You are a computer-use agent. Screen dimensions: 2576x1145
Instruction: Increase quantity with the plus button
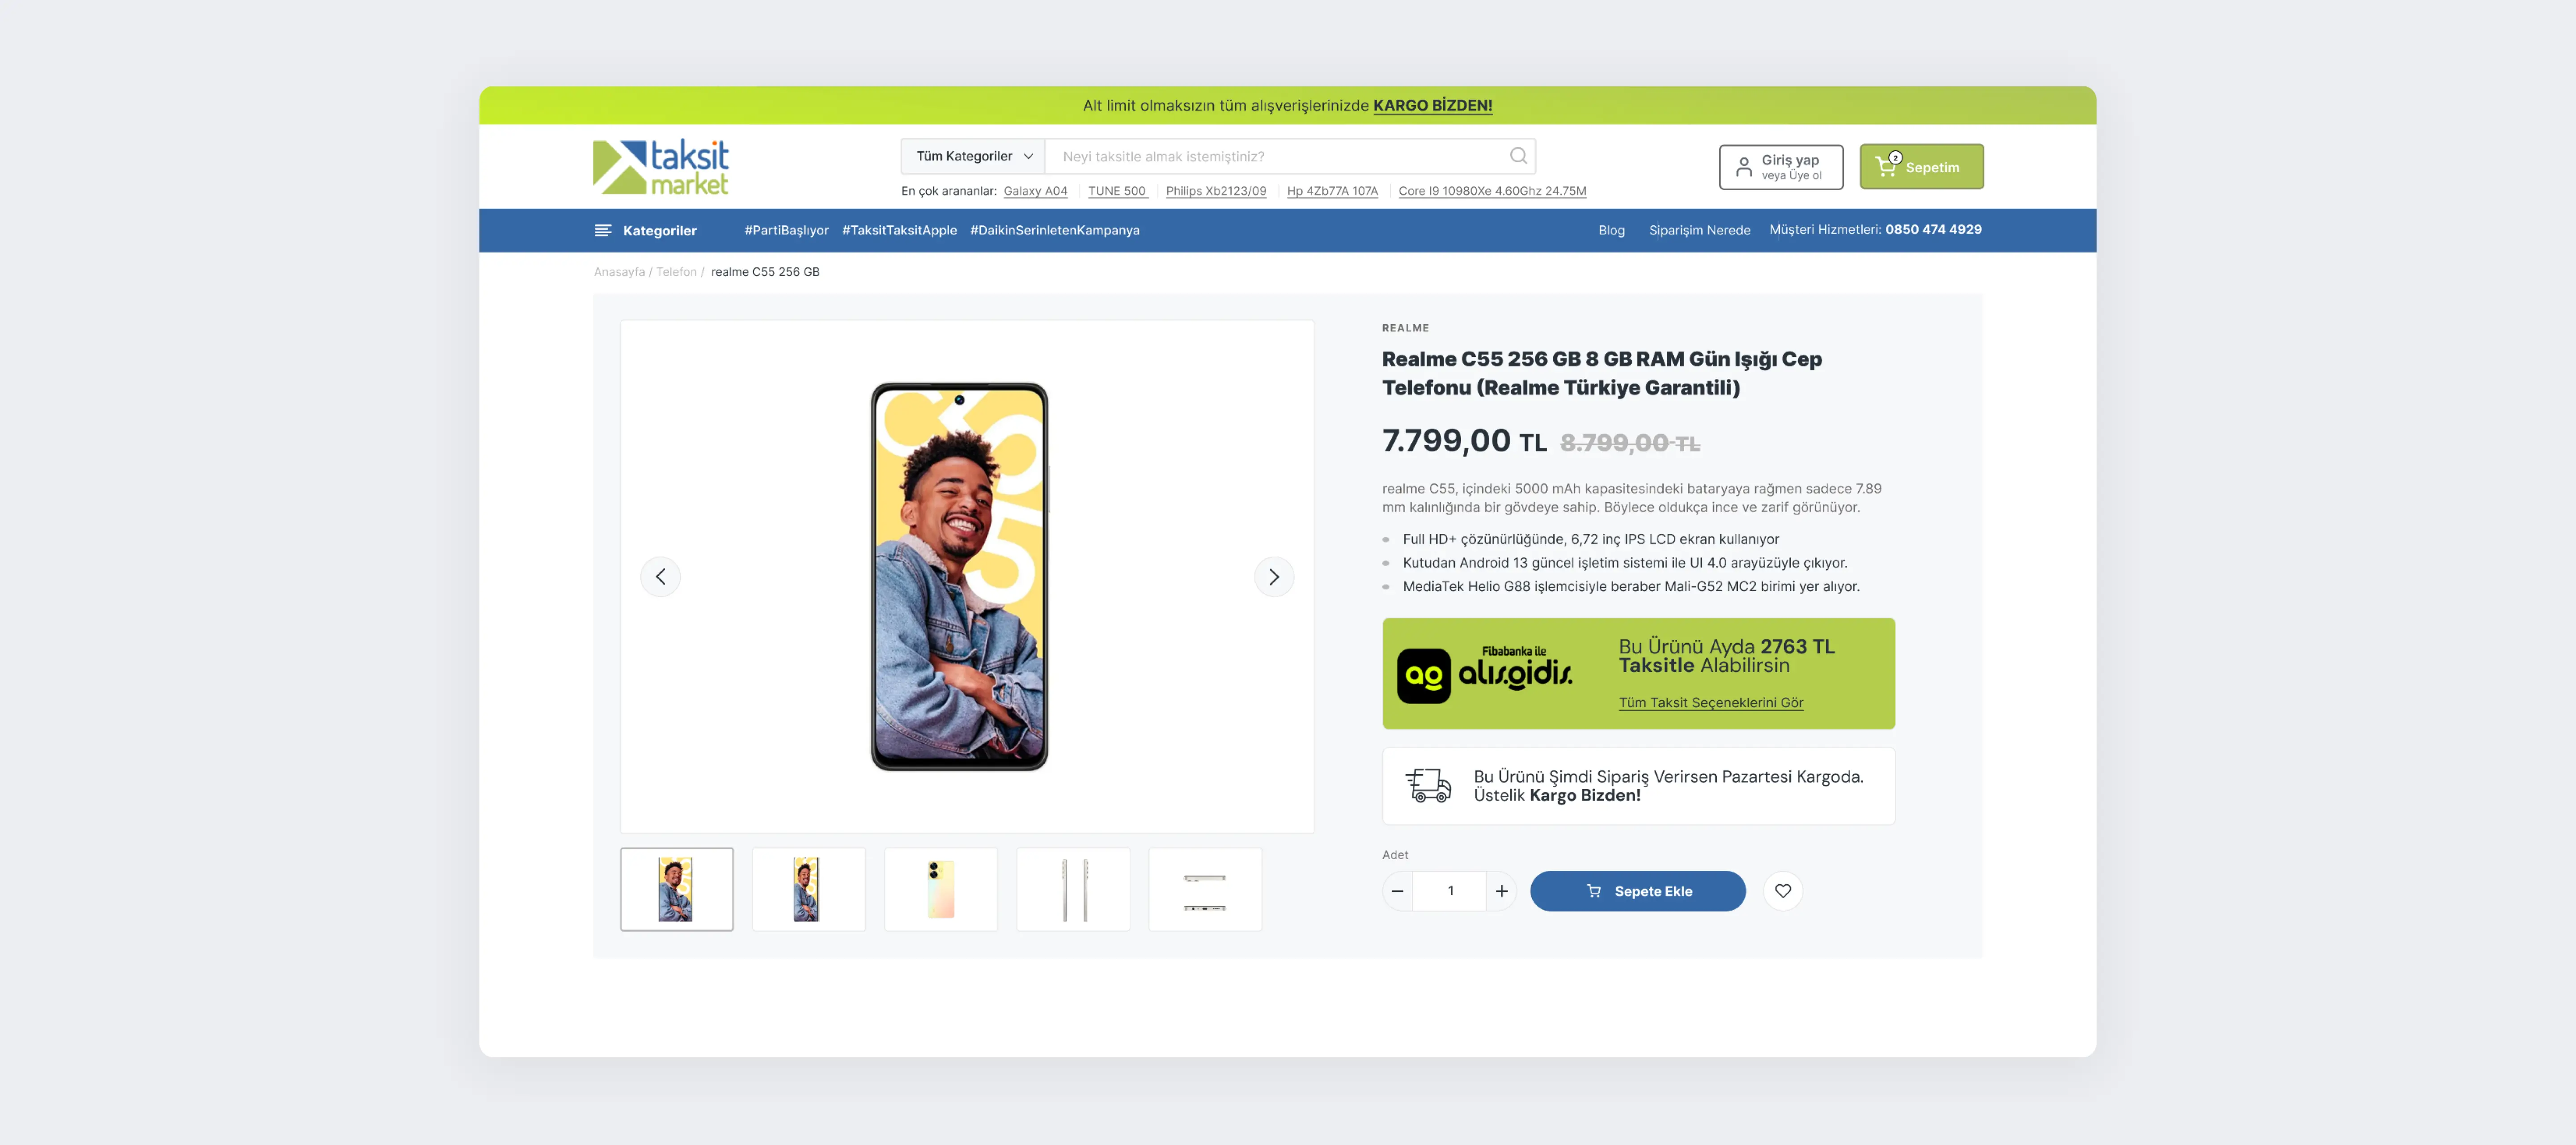click(1501, 891)
